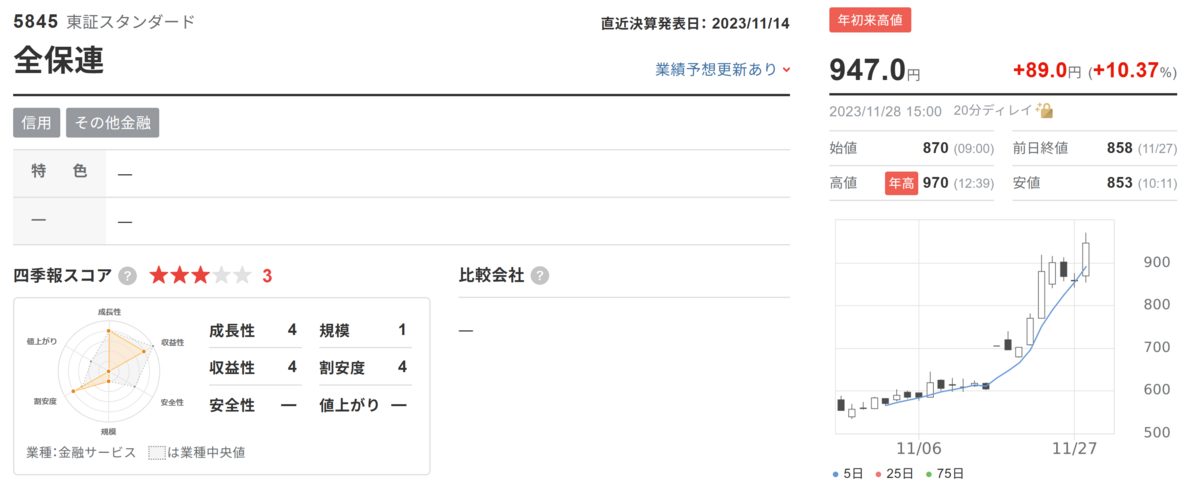Open help icon beside 四季報スコア

128,276
